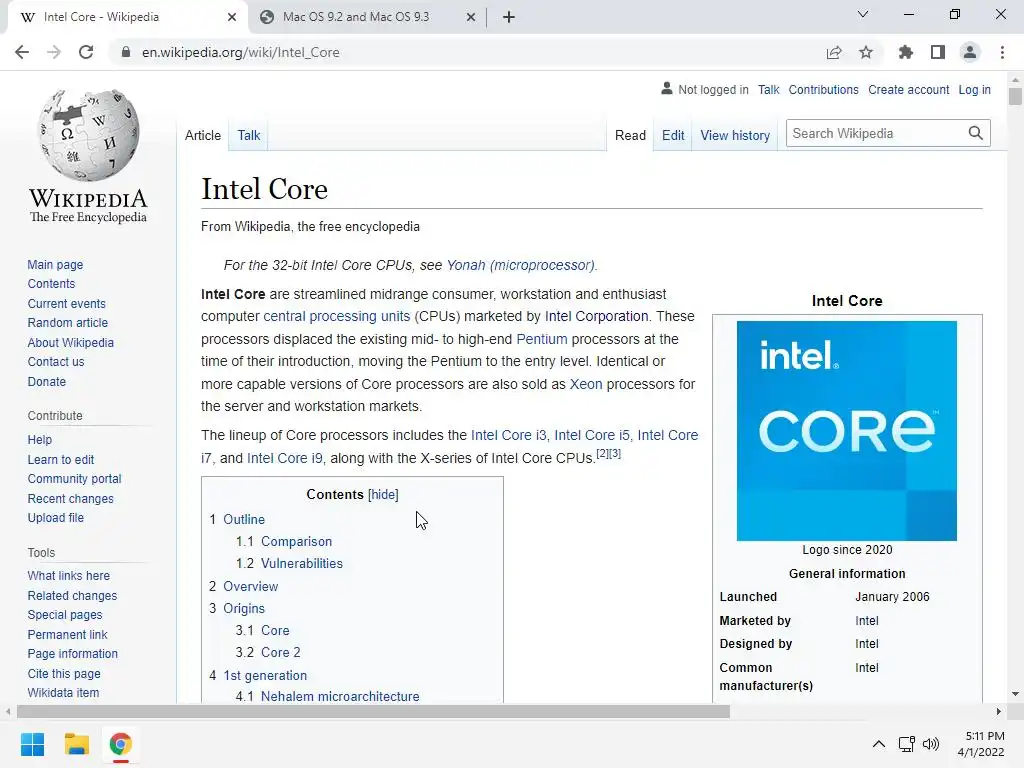This screenshot has width=1024, height=768.
Task: Open Cite this page link
Action: tap(64, 673)
